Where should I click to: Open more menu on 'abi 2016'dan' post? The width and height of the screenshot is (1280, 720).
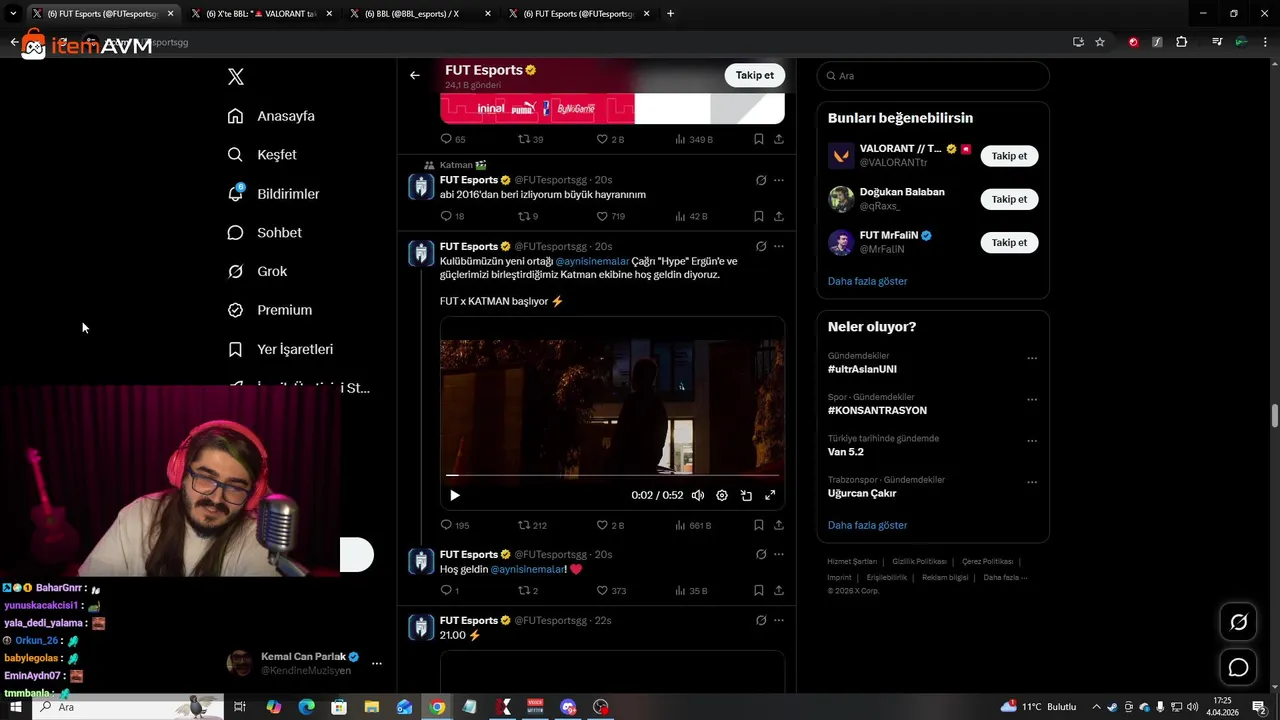click(779, 180)
